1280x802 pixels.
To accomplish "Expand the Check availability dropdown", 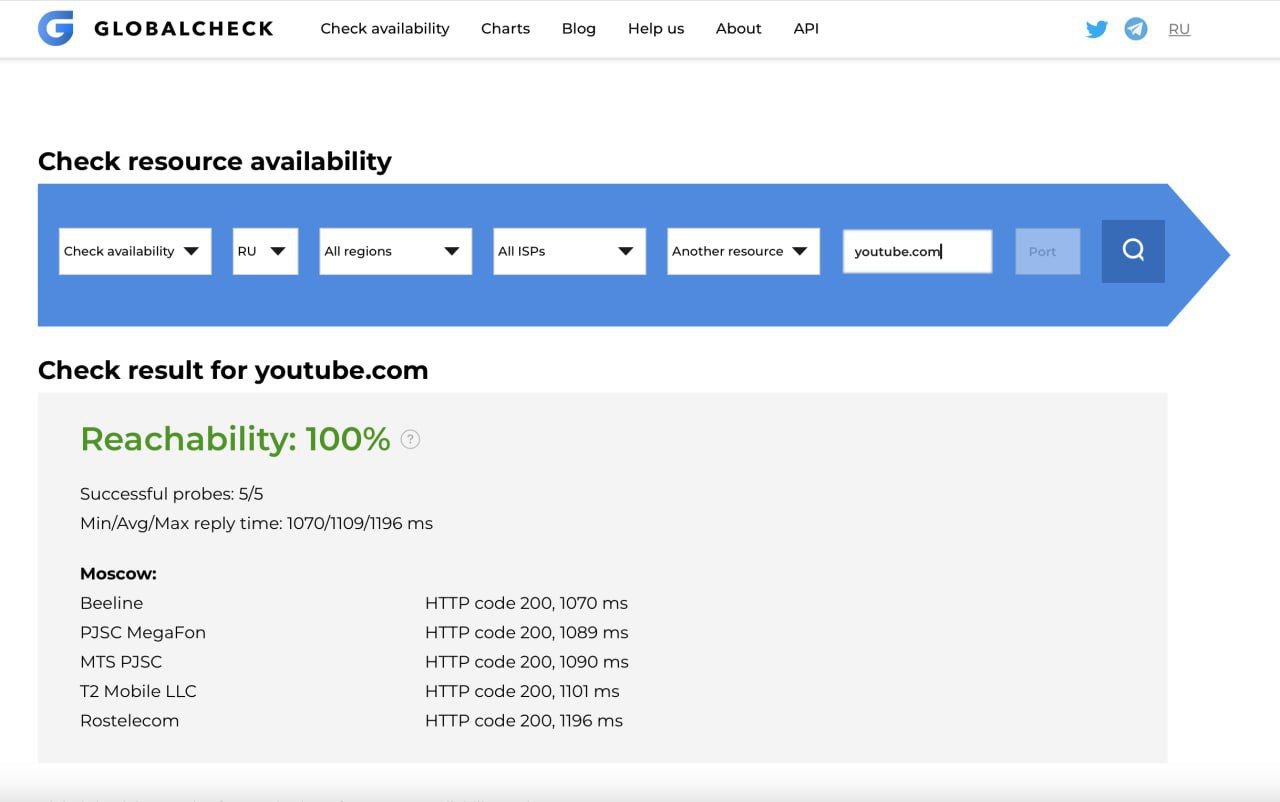I will point(135,251).
